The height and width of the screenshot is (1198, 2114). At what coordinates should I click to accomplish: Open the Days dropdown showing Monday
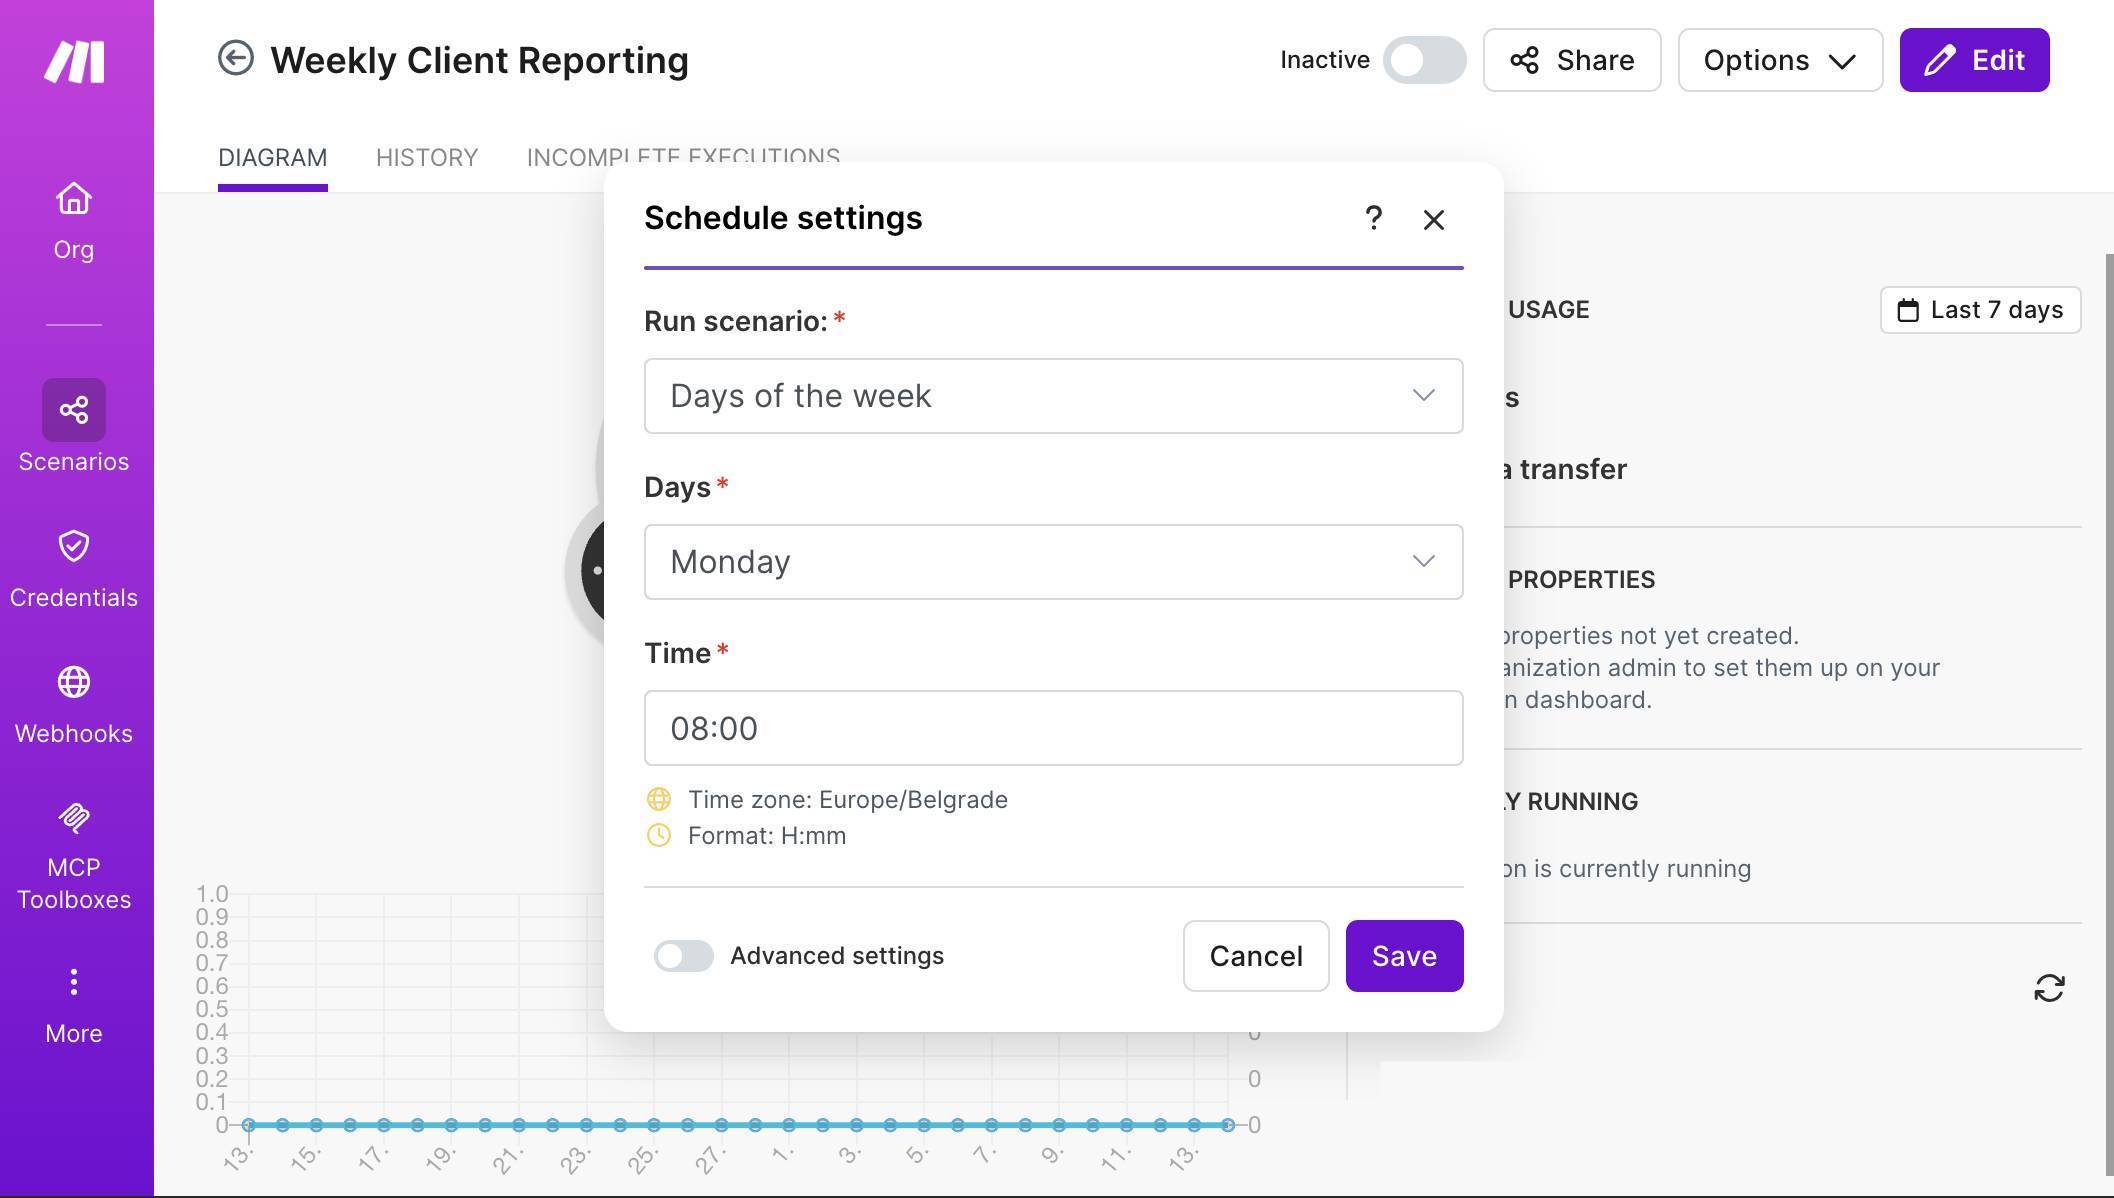(1053, 562)
